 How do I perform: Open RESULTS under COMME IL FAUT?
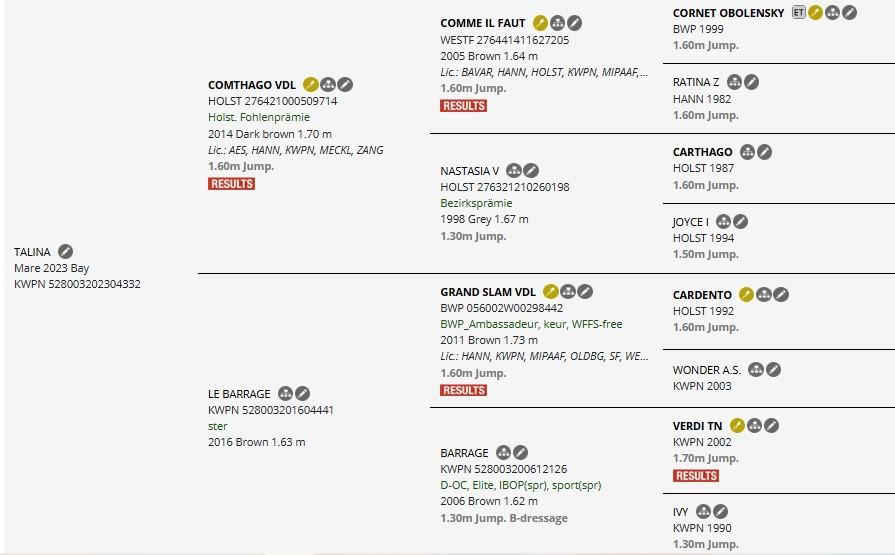click(463, 106)
